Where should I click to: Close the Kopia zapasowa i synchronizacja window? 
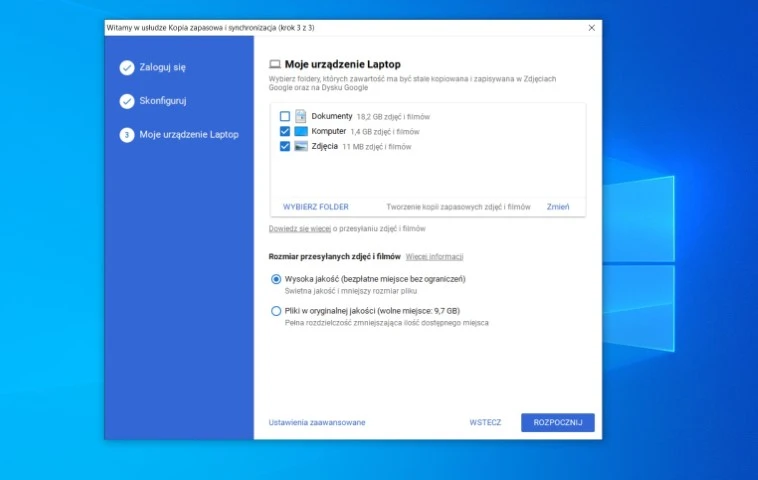(x=591, y=28)
